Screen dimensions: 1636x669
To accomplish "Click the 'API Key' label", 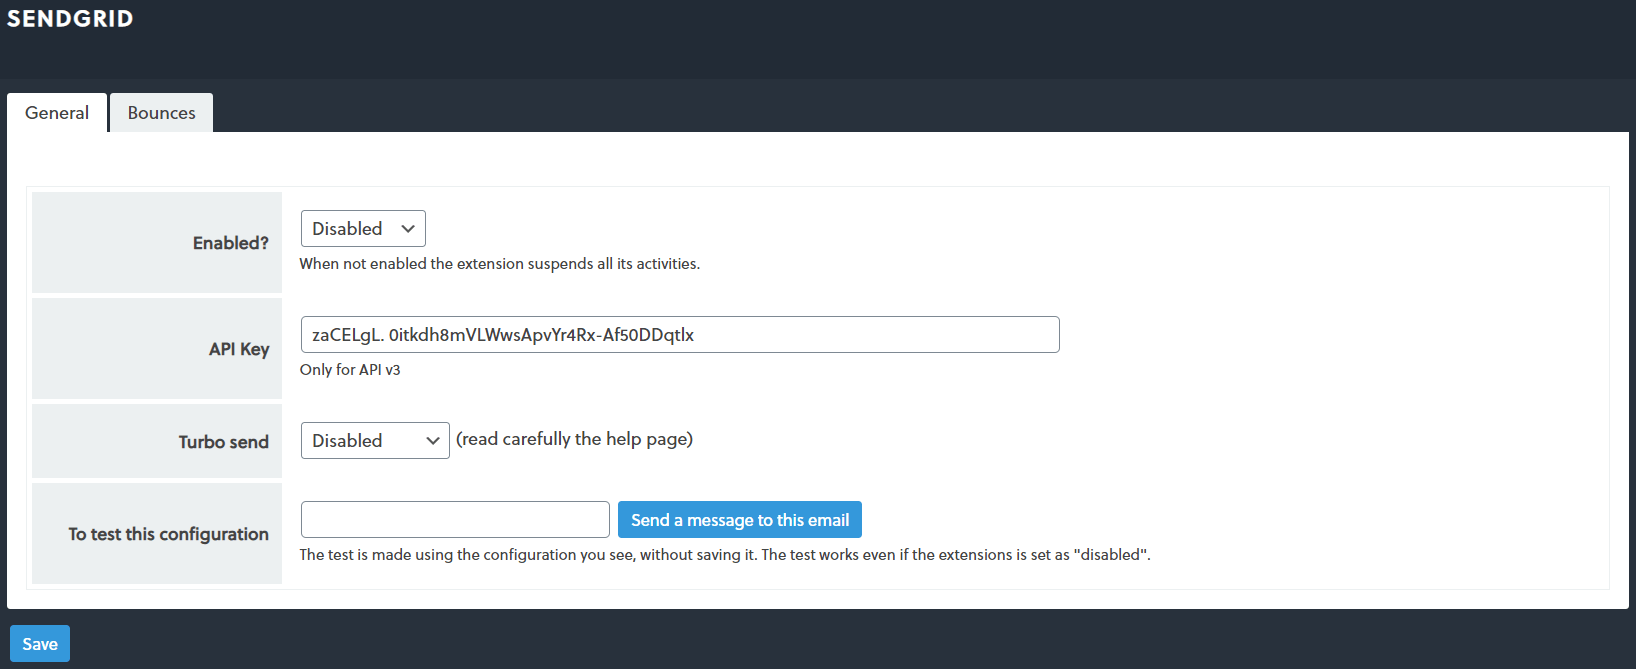I will [x=239, y=349].
